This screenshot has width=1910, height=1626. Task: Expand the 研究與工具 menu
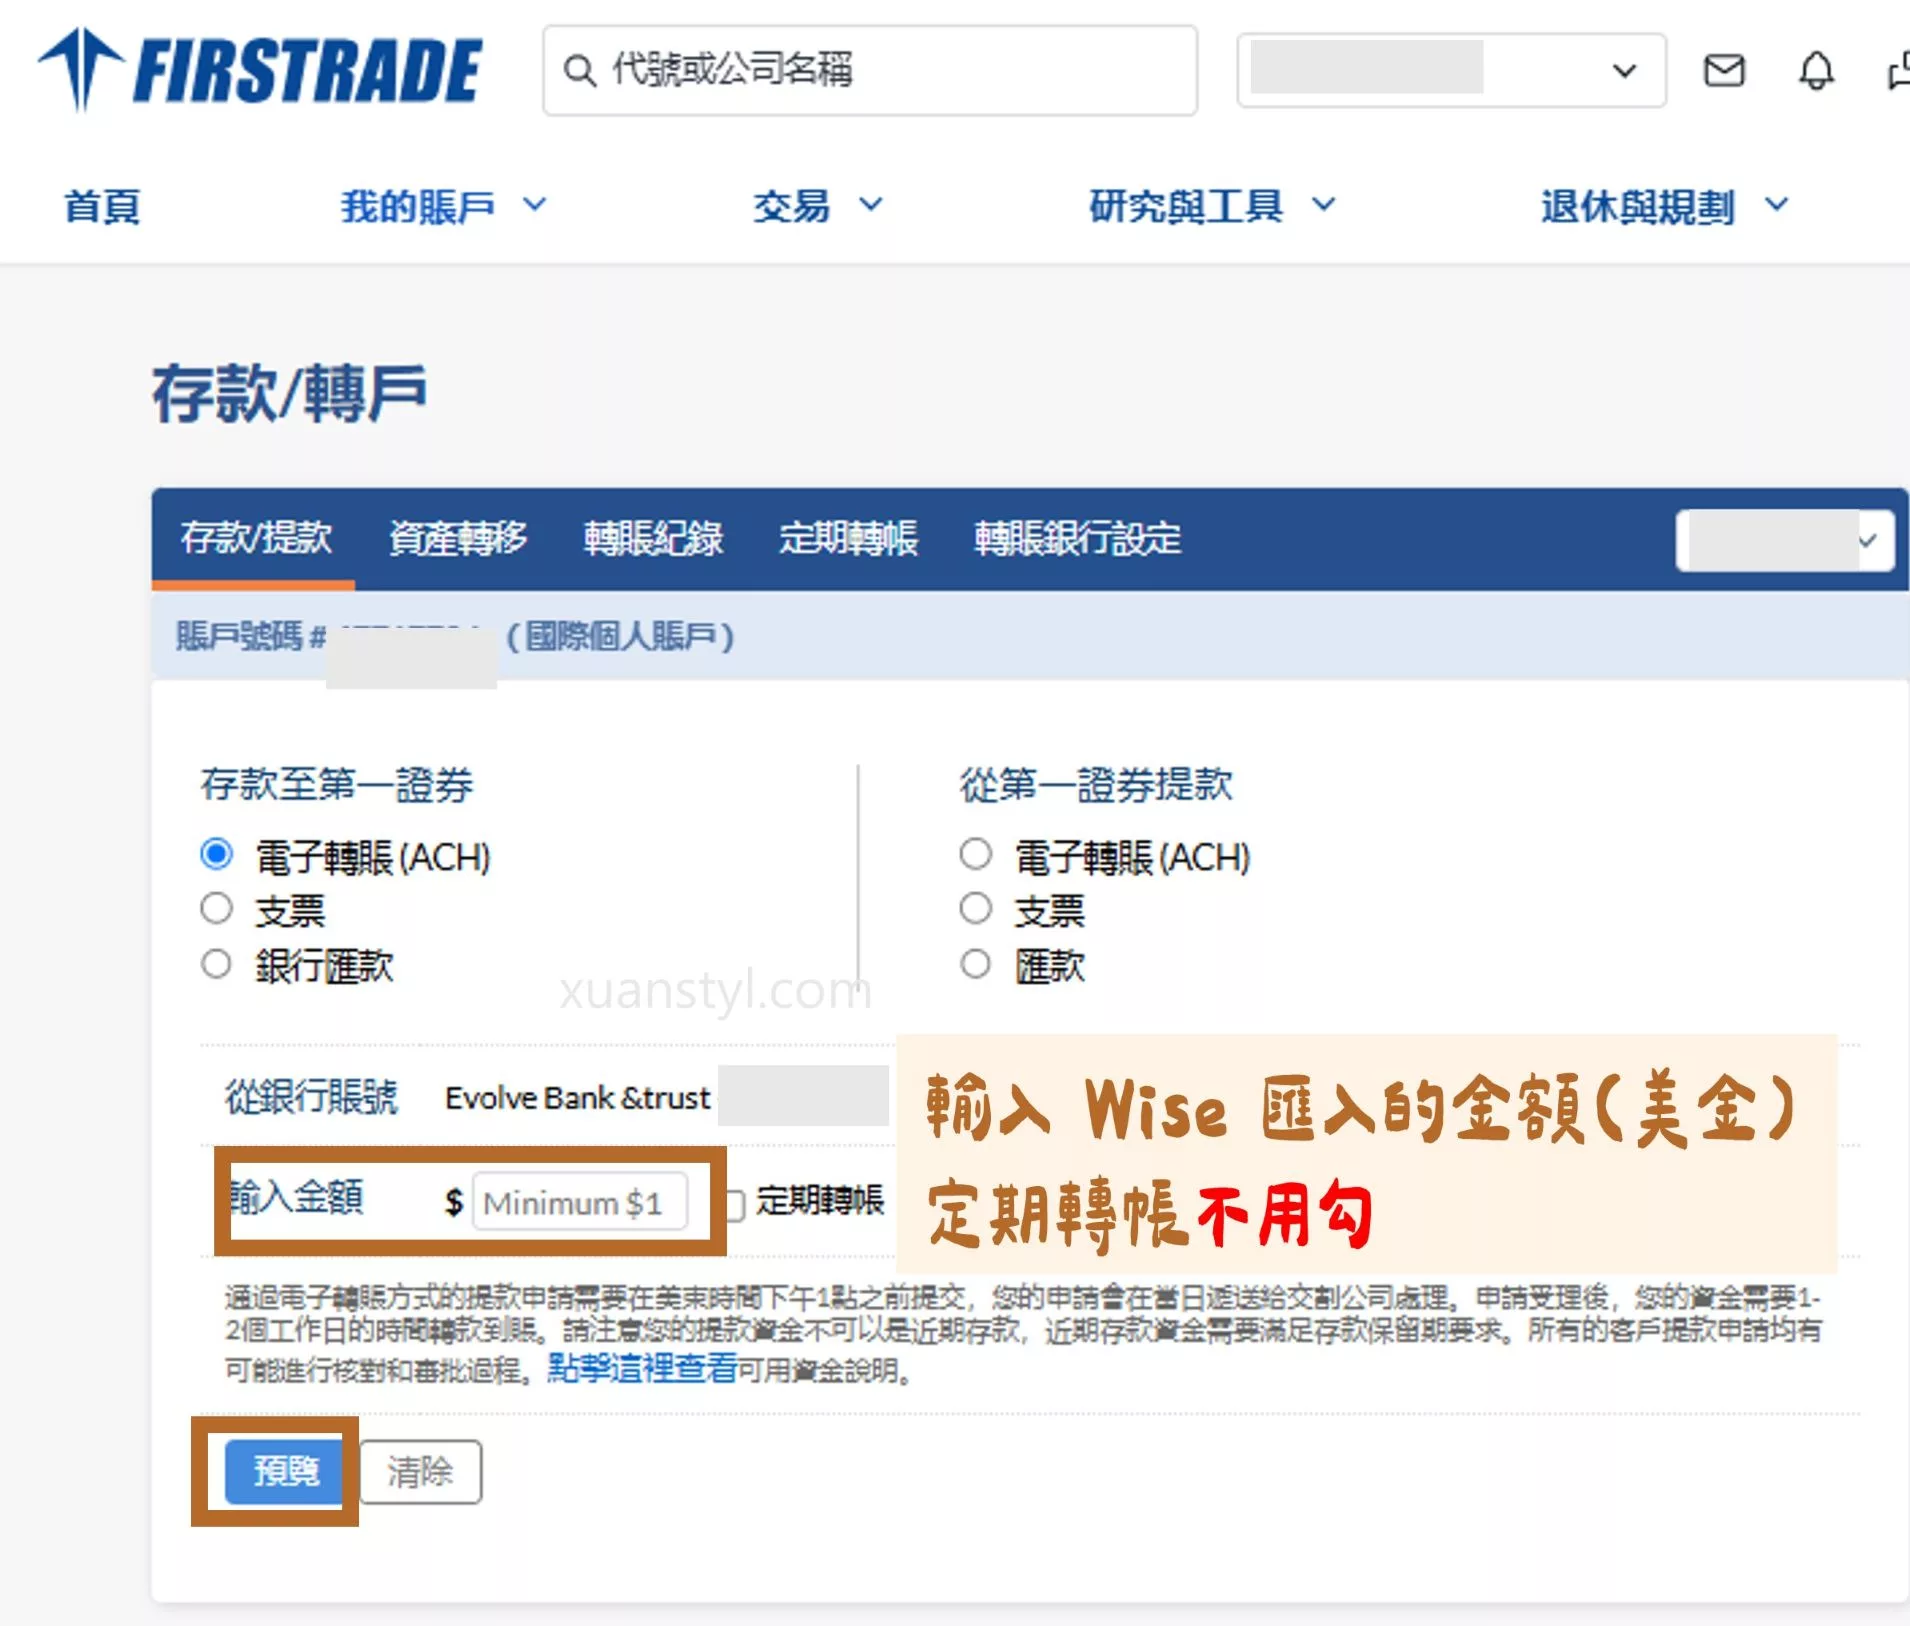click(x=1212, y=207)
